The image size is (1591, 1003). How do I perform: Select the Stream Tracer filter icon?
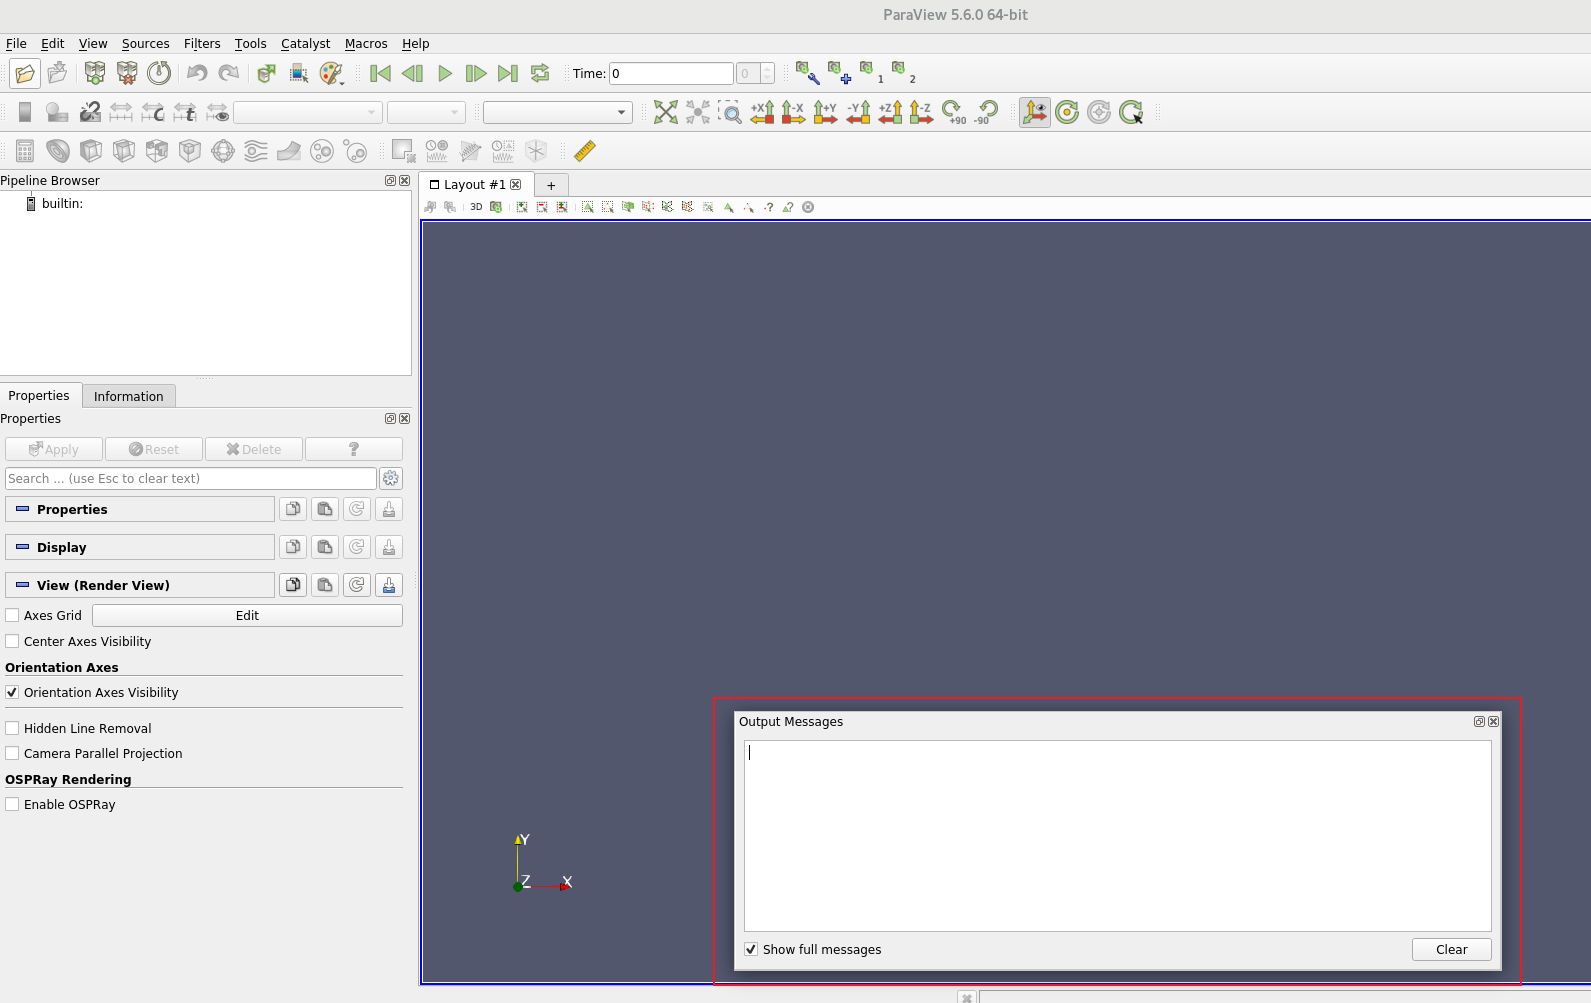(256, 151)
